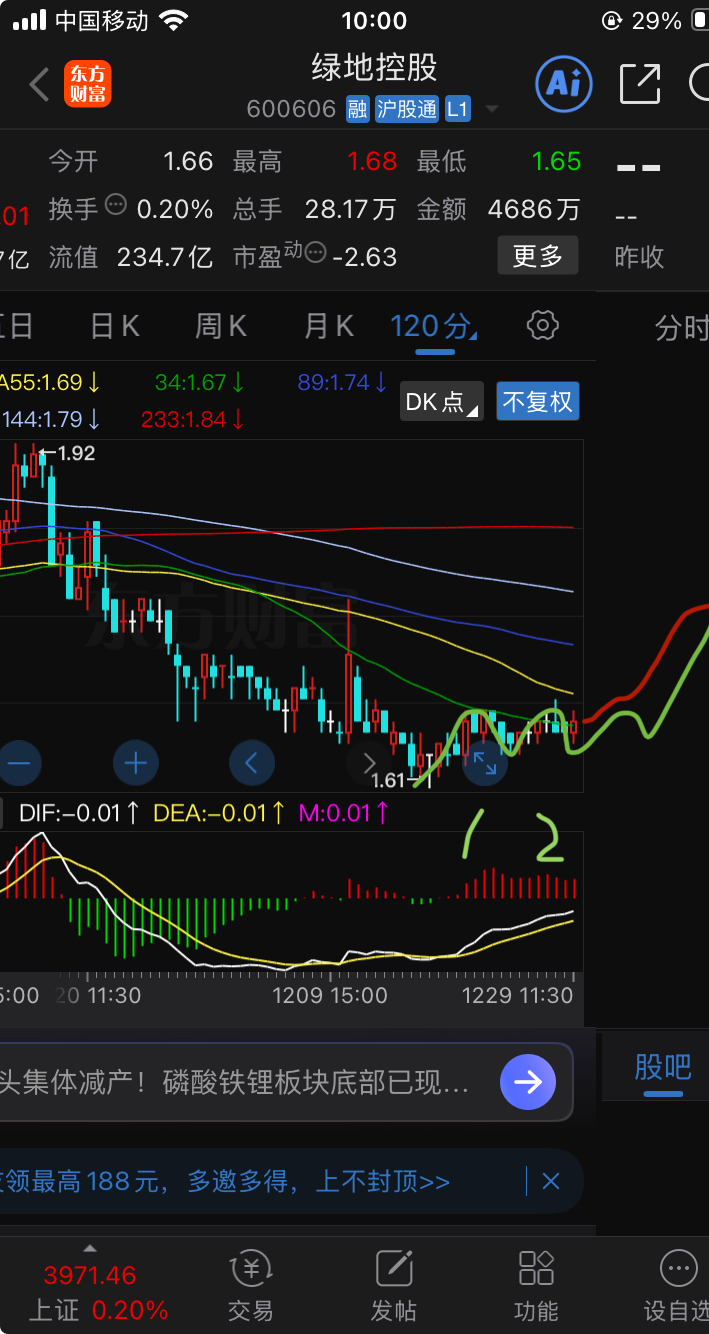This screenshot has width=709, height=1334.
Task: Tap the 600606 stock code
Action: [291, 109]
